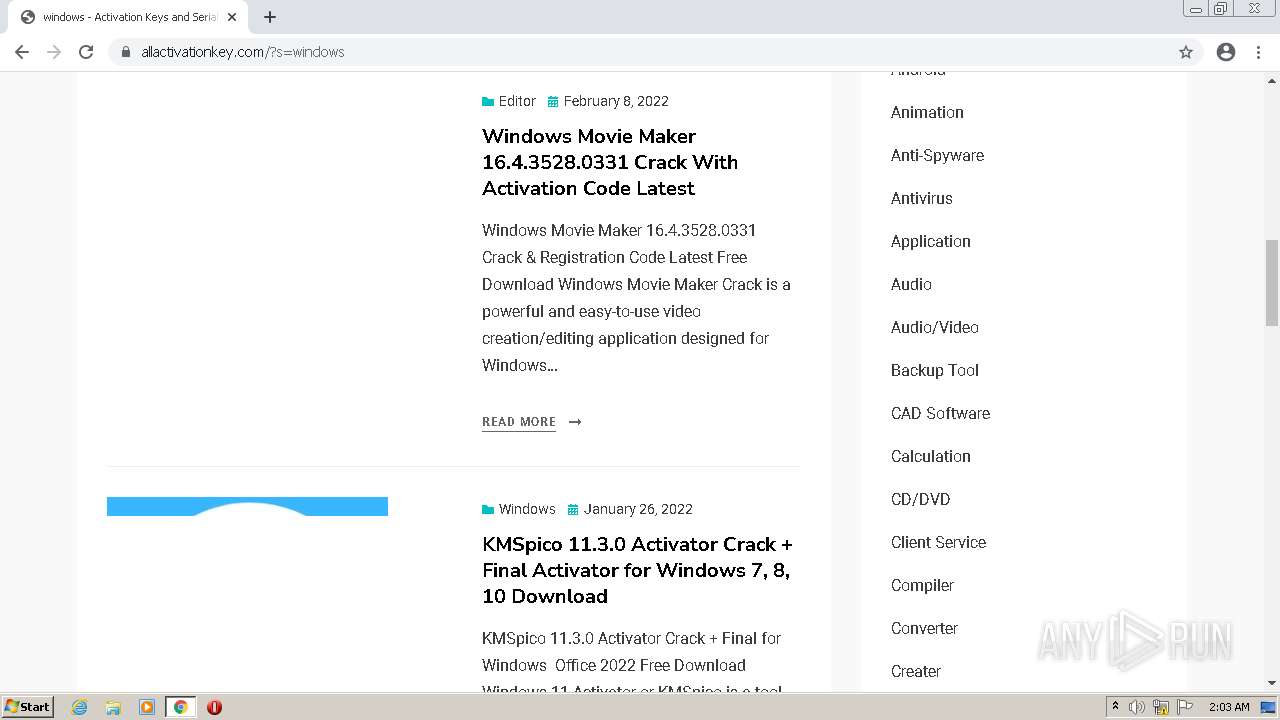Open the Antivirus category

(x=921, y=198)
